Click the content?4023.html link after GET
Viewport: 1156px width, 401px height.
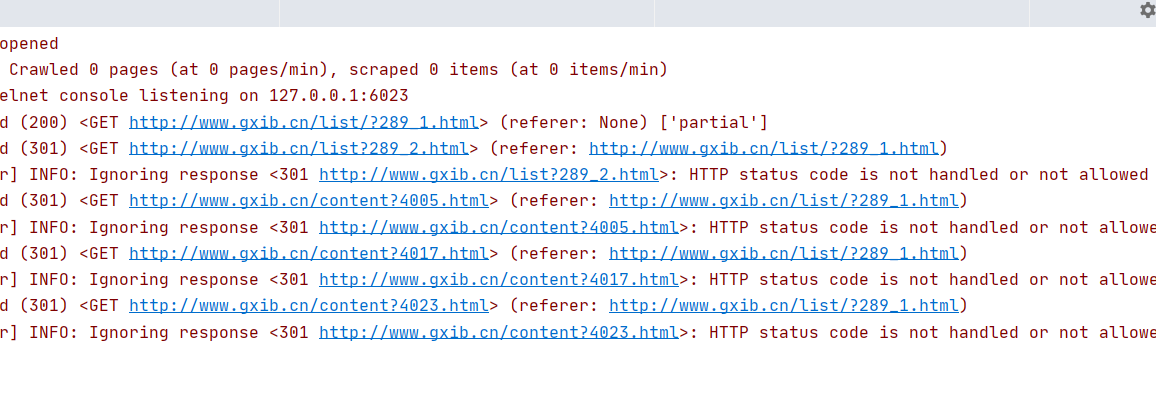pyautogui.click(x=309, y=305)
